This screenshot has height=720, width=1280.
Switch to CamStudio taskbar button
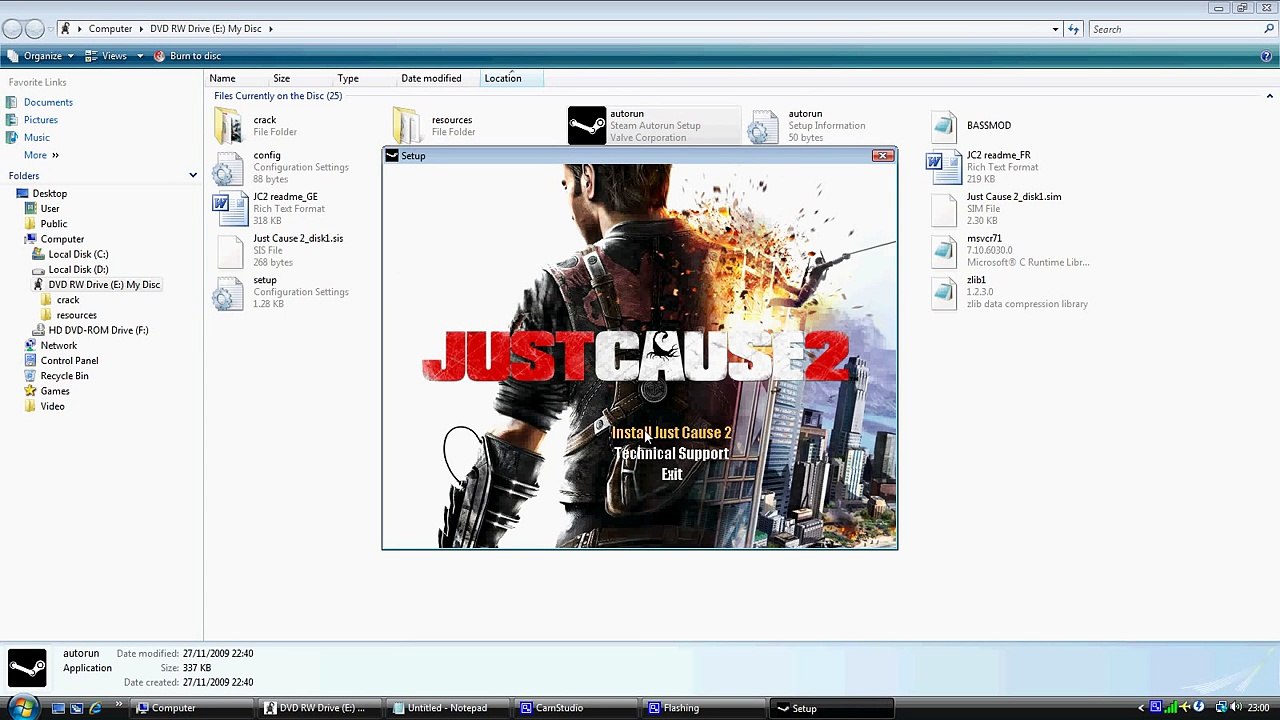coord(577,708)
